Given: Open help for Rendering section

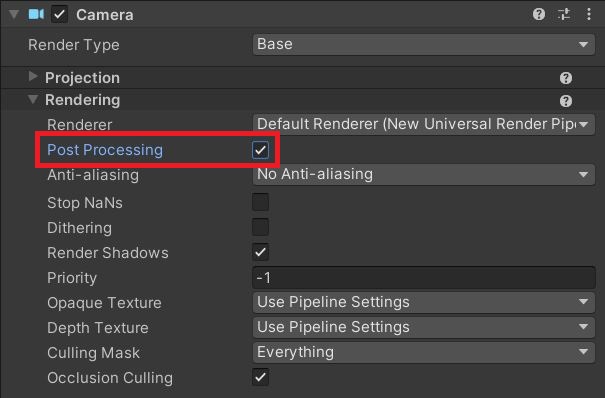Looking at the screenshot, I should [566, 101].
